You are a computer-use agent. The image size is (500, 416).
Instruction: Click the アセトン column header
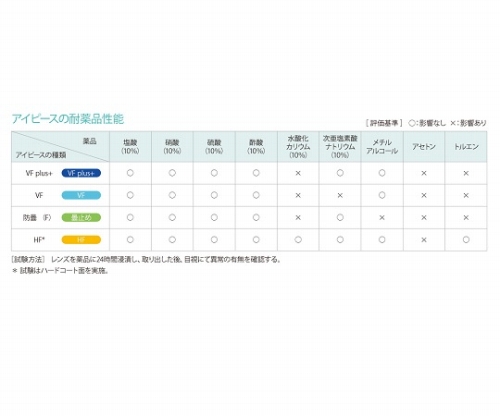[424, 147]
